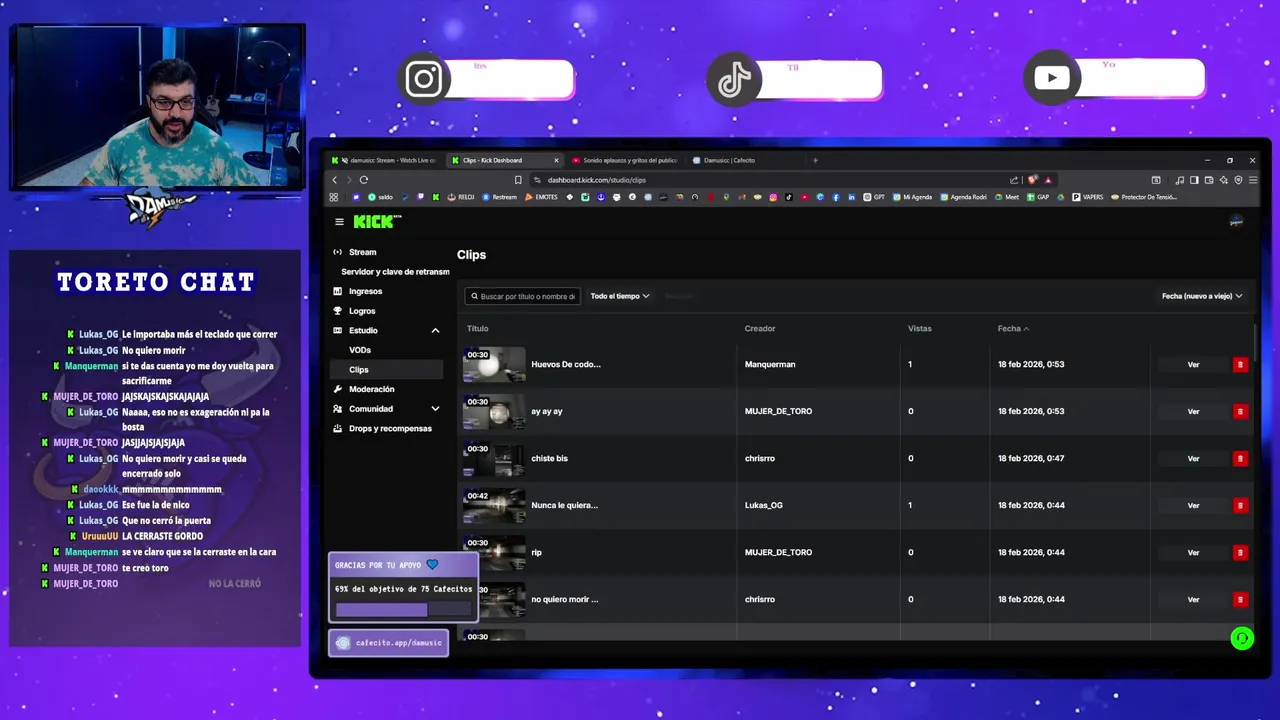
Task: Sort clips by Fecha column header
Action: (1013, 328)
